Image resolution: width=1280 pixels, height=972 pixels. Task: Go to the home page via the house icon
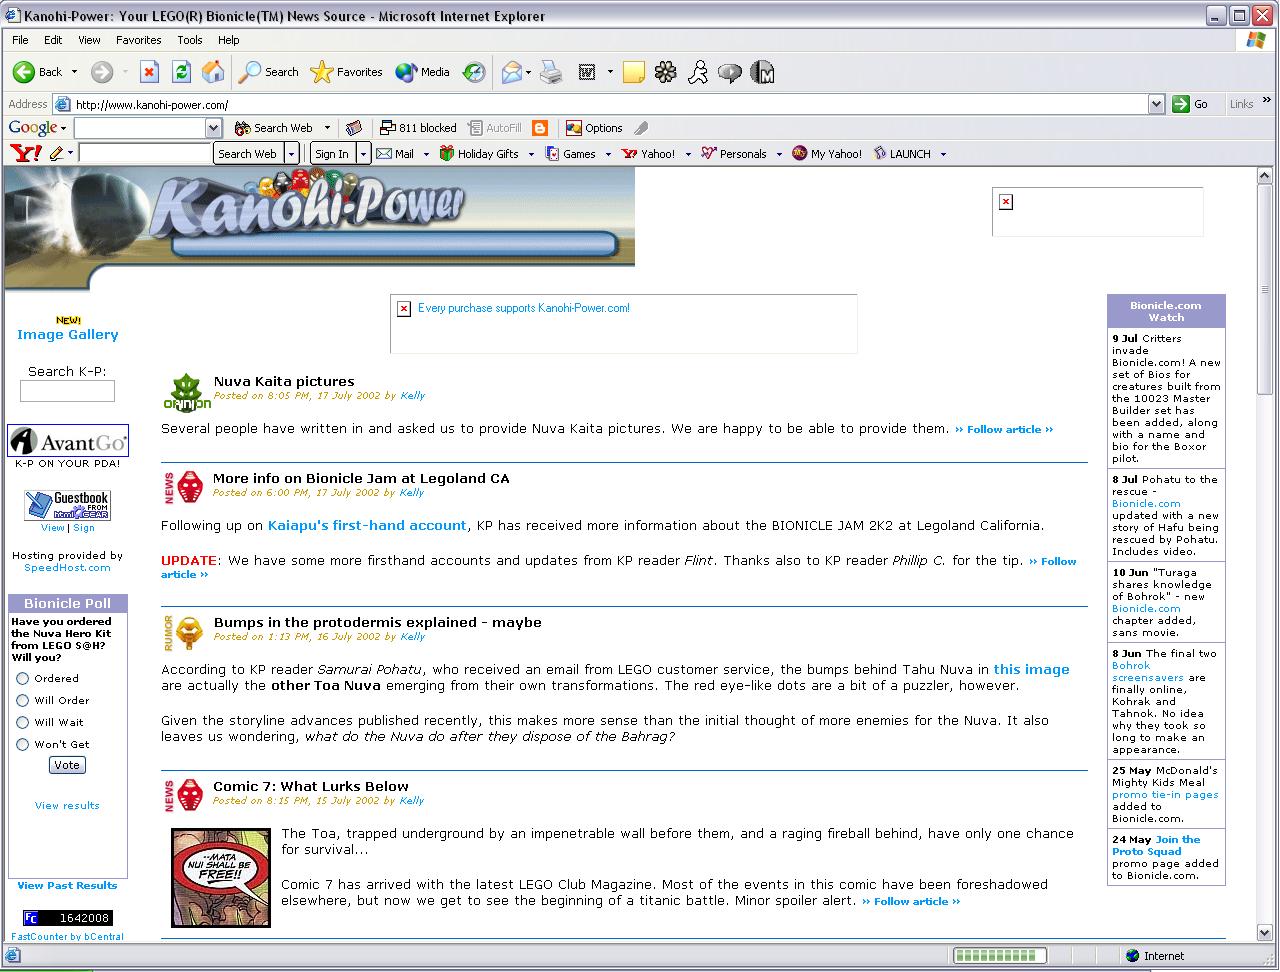213,72
